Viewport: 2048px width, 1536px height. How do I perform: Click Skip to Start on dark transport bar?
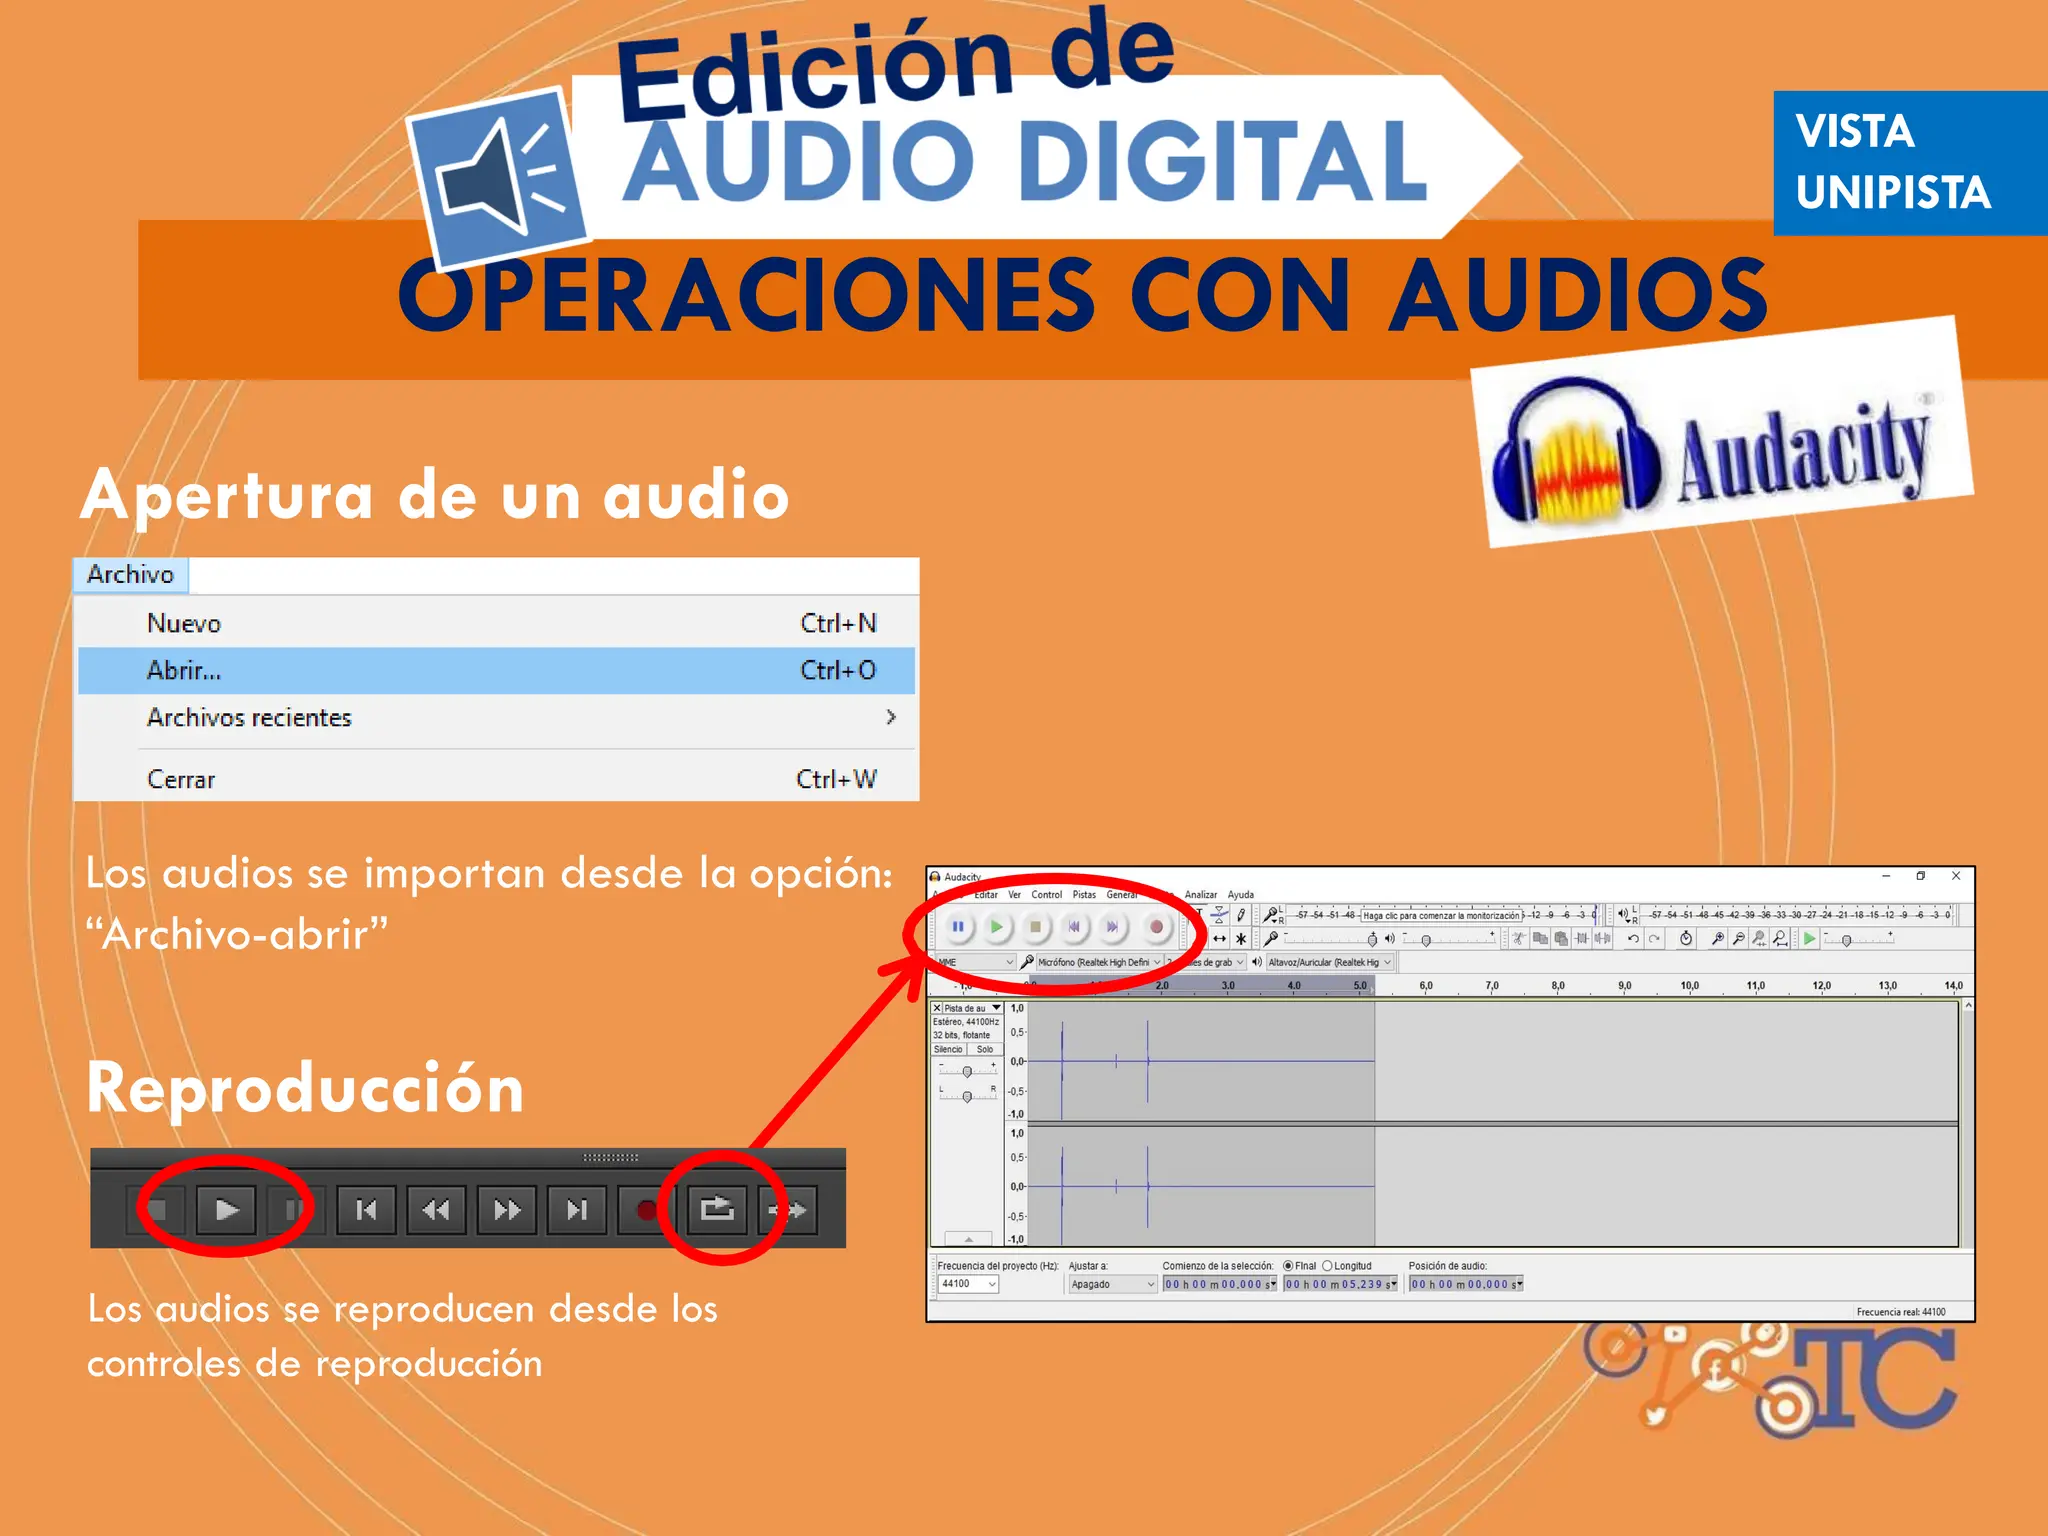366,1210
